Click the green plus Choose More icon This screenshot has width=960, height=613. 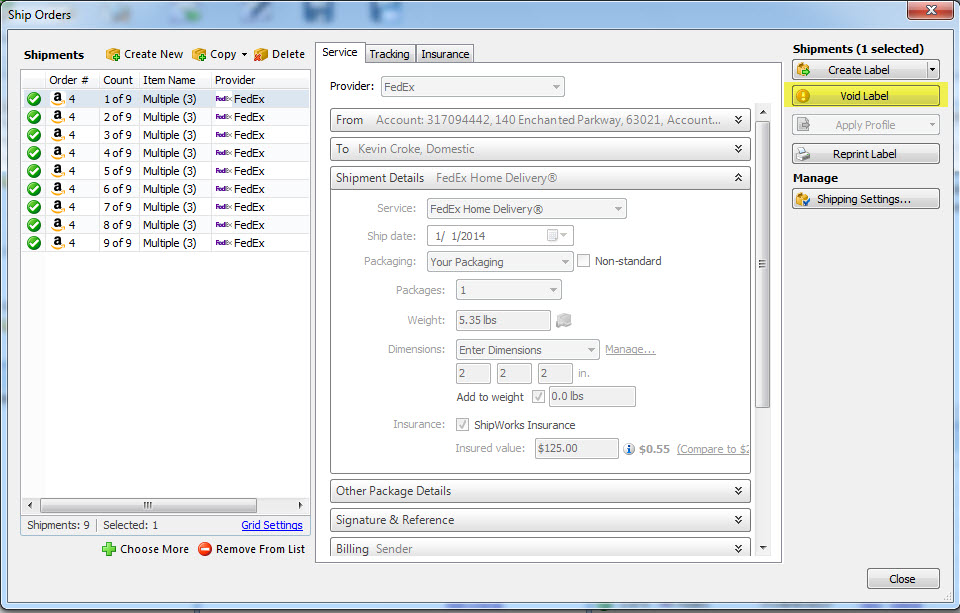click(x=109, y=549)
